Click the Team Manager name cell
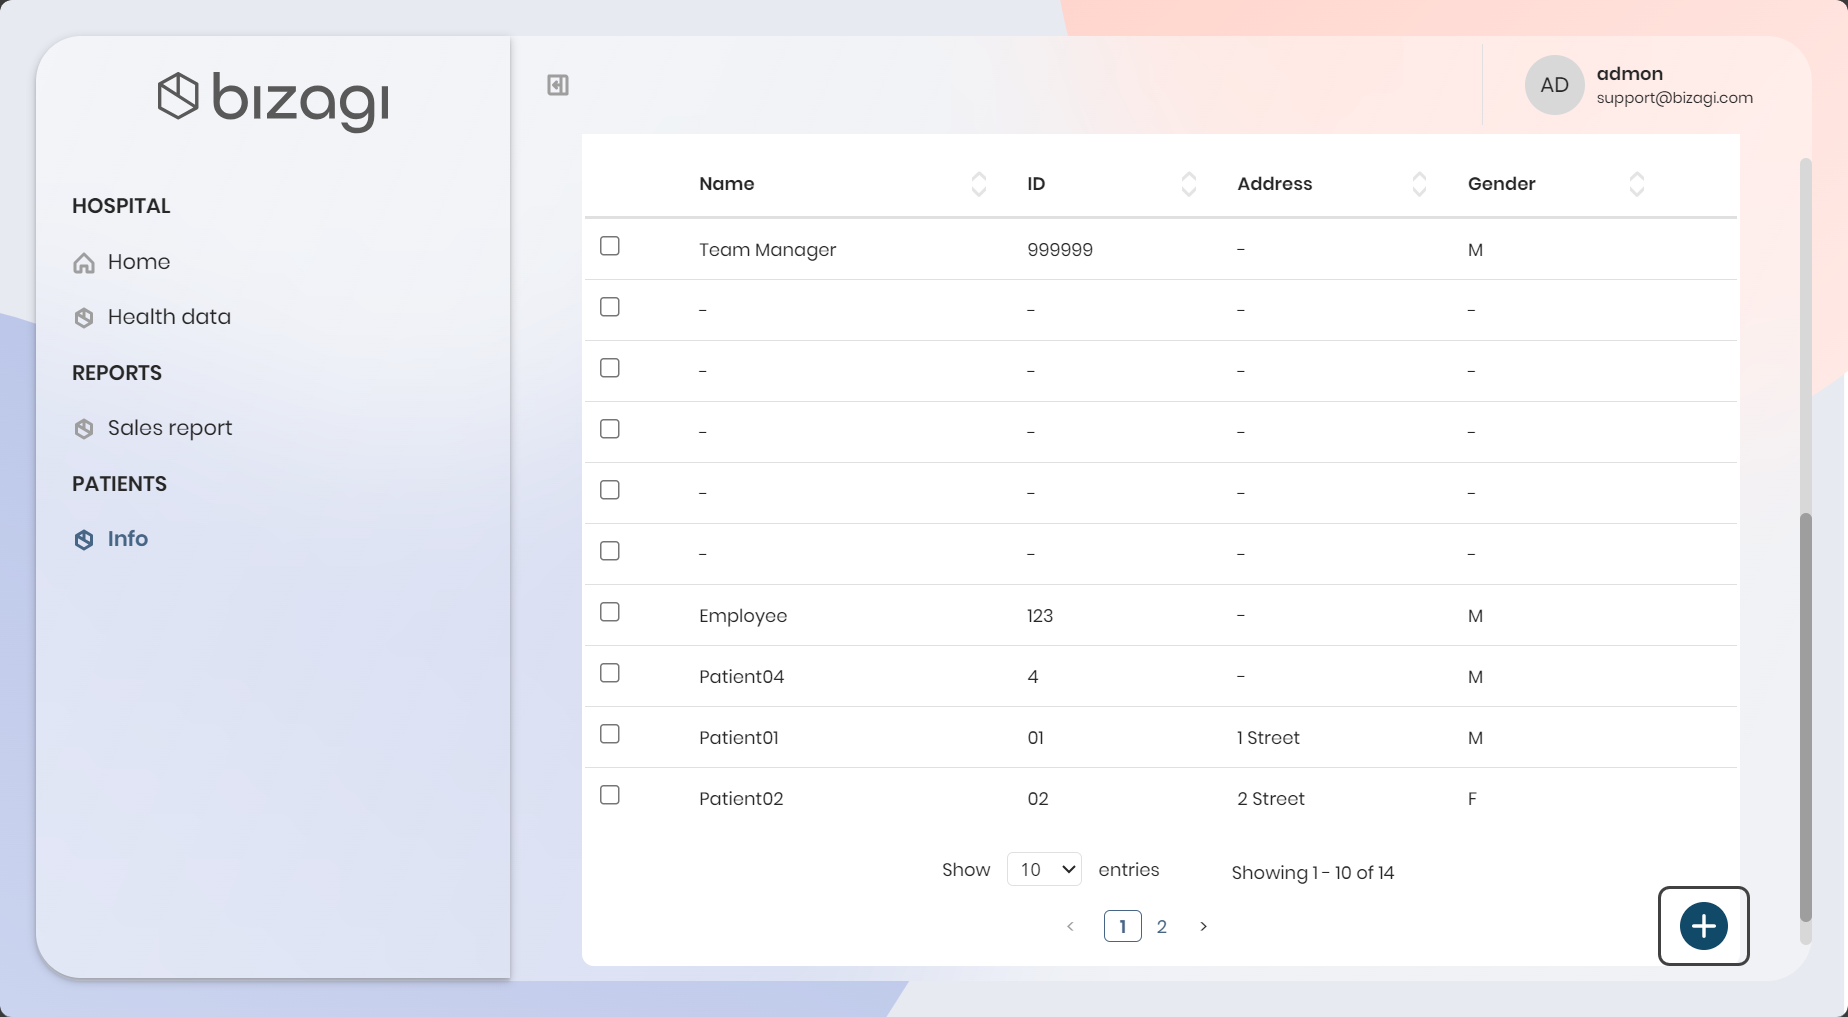Image resolution: width=1848 pixels, height=1017 pixels. (x=768, y=250)
